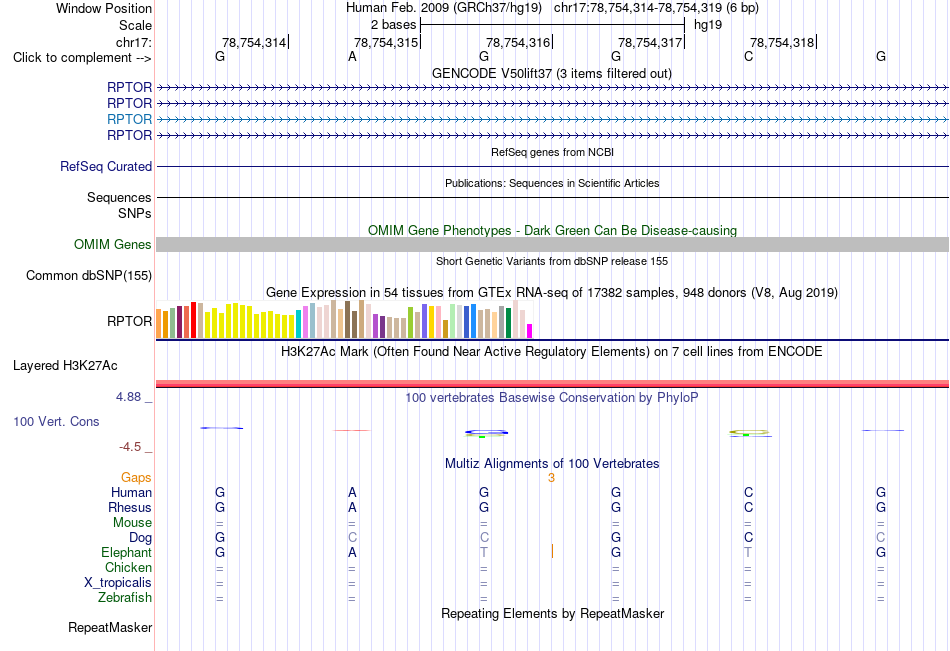Select the Mouse species row label

pyautogui.click(x=132, y=522)
